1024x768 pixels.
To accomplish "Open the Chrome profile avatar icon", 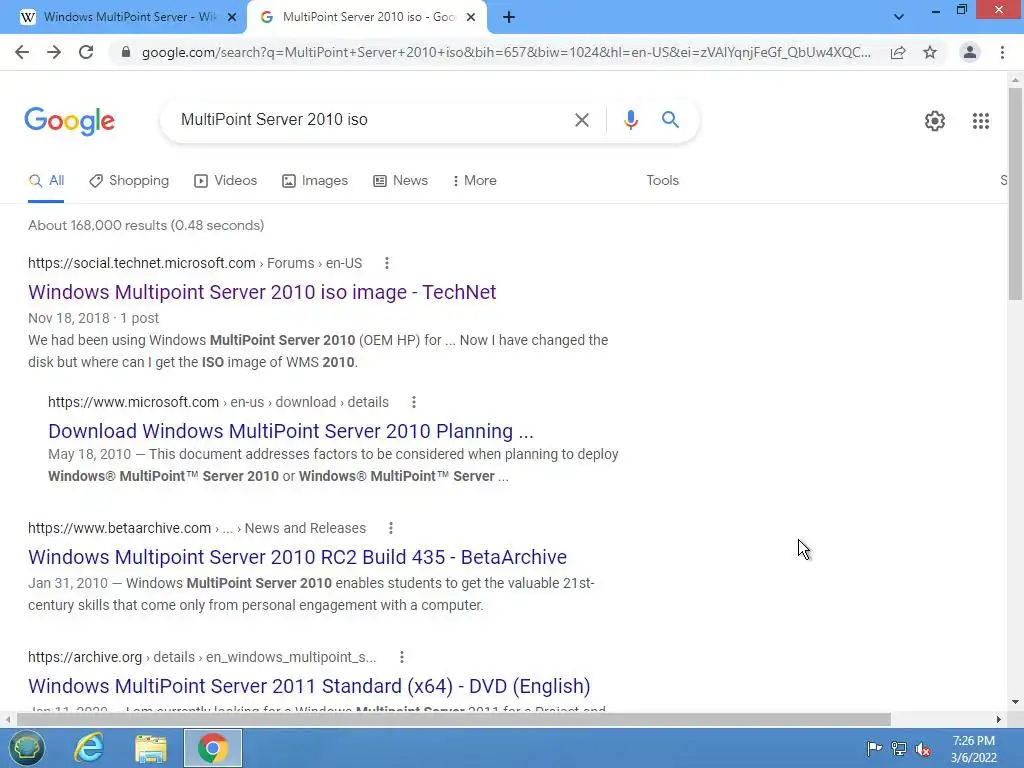I will point(970,52).
